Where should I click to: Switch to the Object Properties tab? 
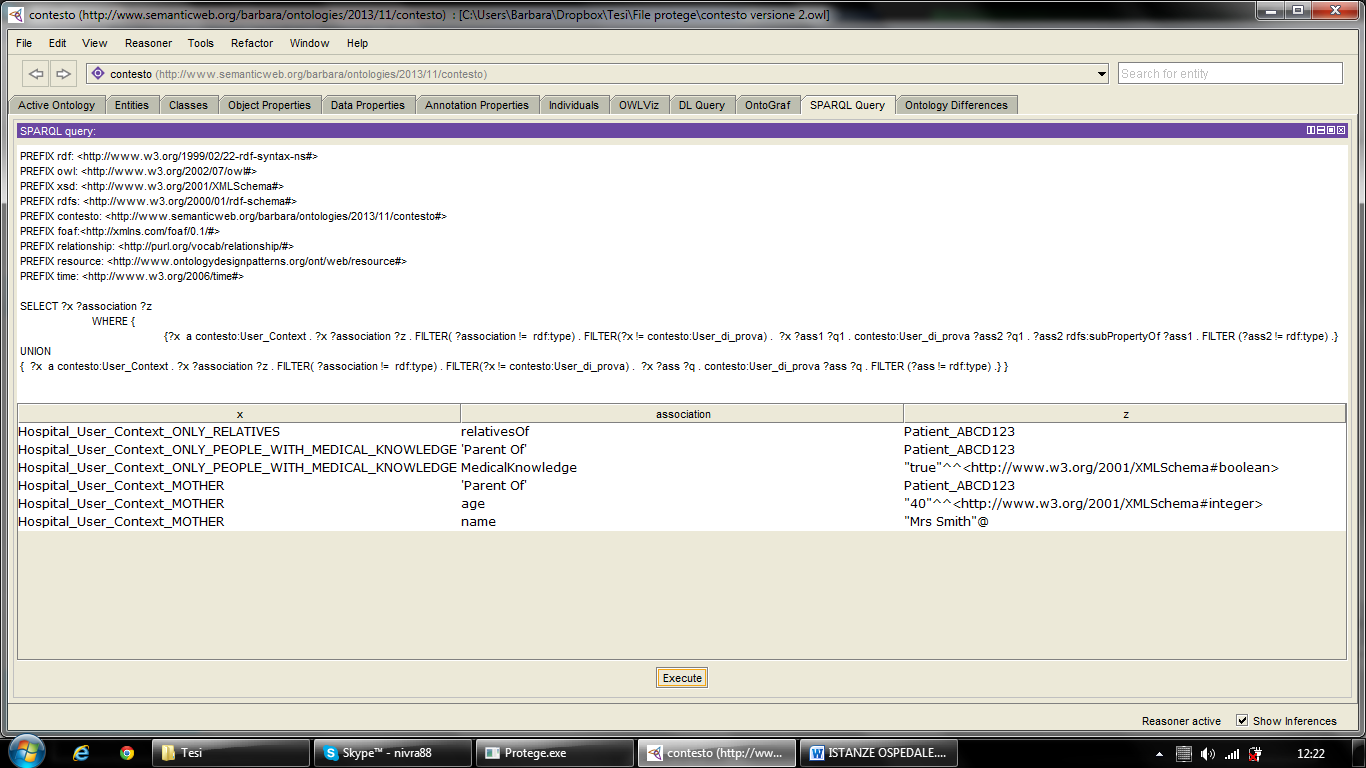(269, 105)
